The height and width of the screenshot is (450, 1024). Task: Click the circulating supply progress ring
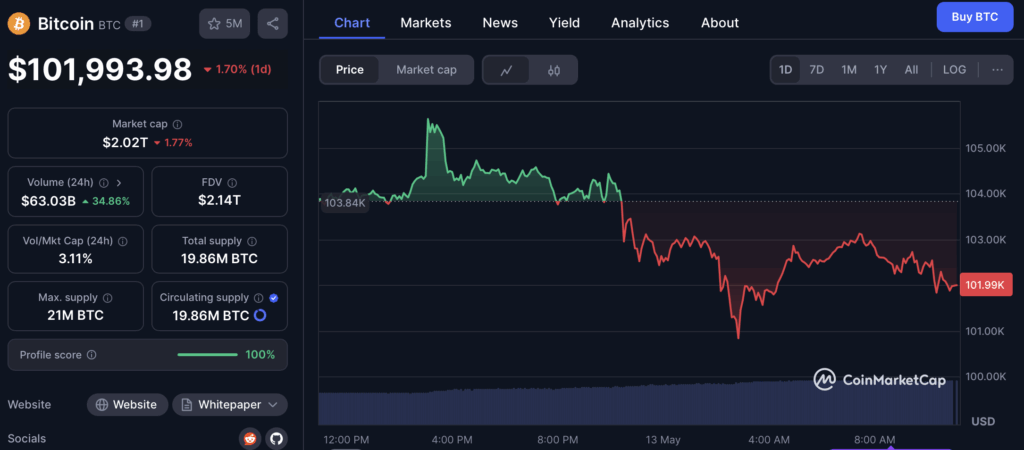259,315
